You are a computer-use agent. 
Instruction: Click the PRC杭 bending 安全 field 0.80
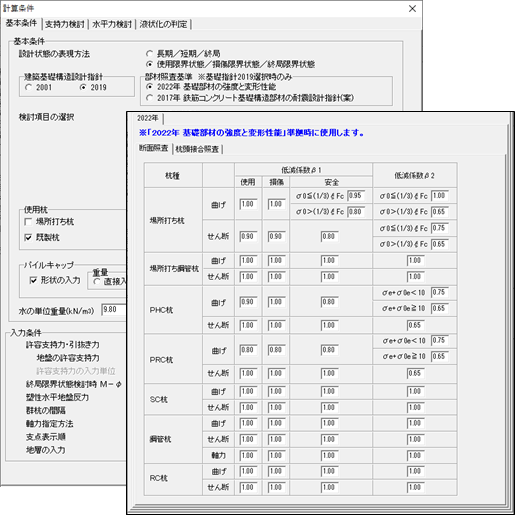tap(330, 350)
